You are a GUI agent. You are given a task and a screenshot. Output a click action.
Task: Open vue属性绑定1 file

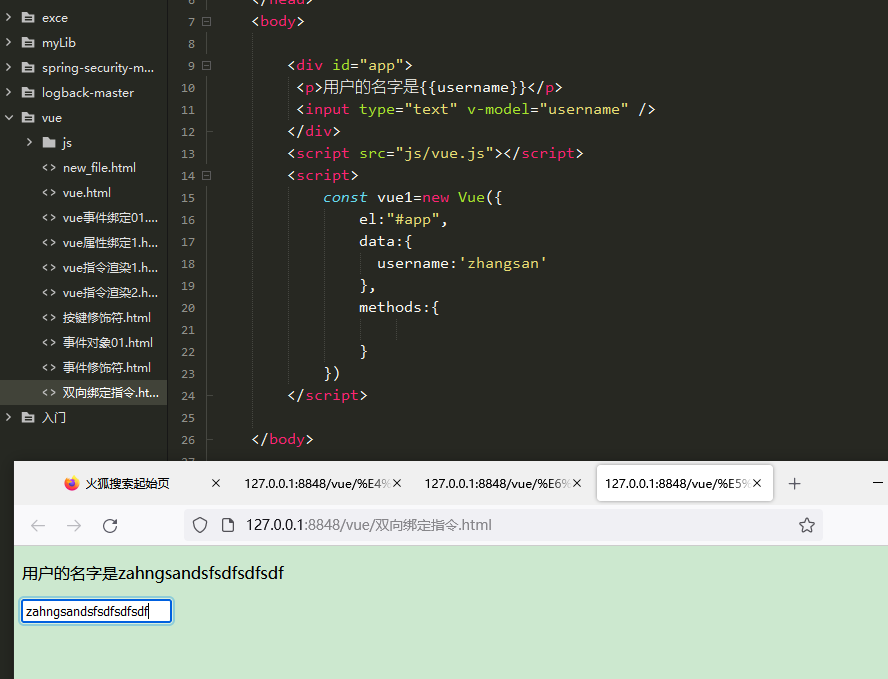pos(110,242)
